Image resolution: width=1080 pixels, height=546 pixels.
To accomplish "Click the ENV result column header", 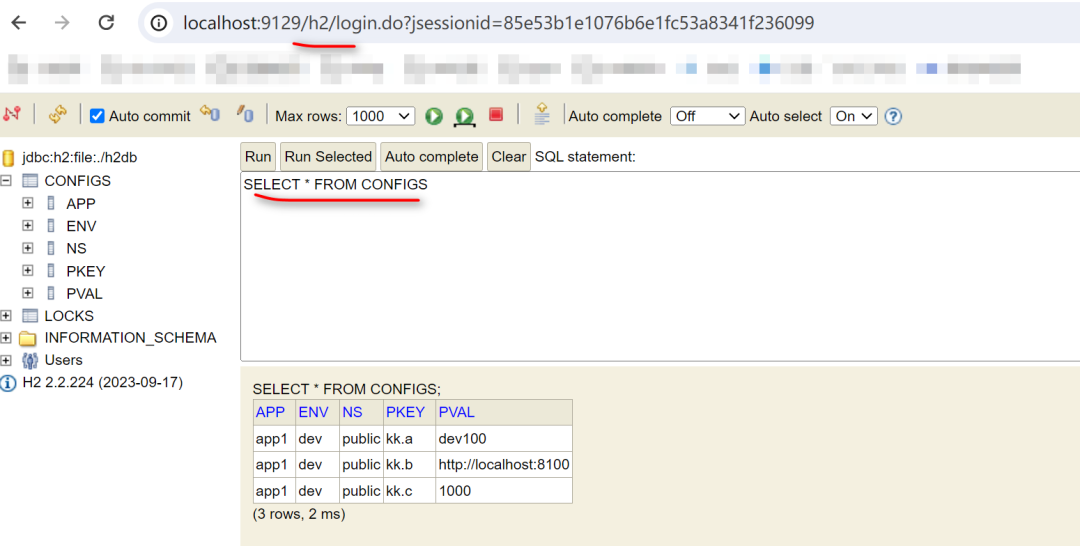I will [x=313, y=412].
